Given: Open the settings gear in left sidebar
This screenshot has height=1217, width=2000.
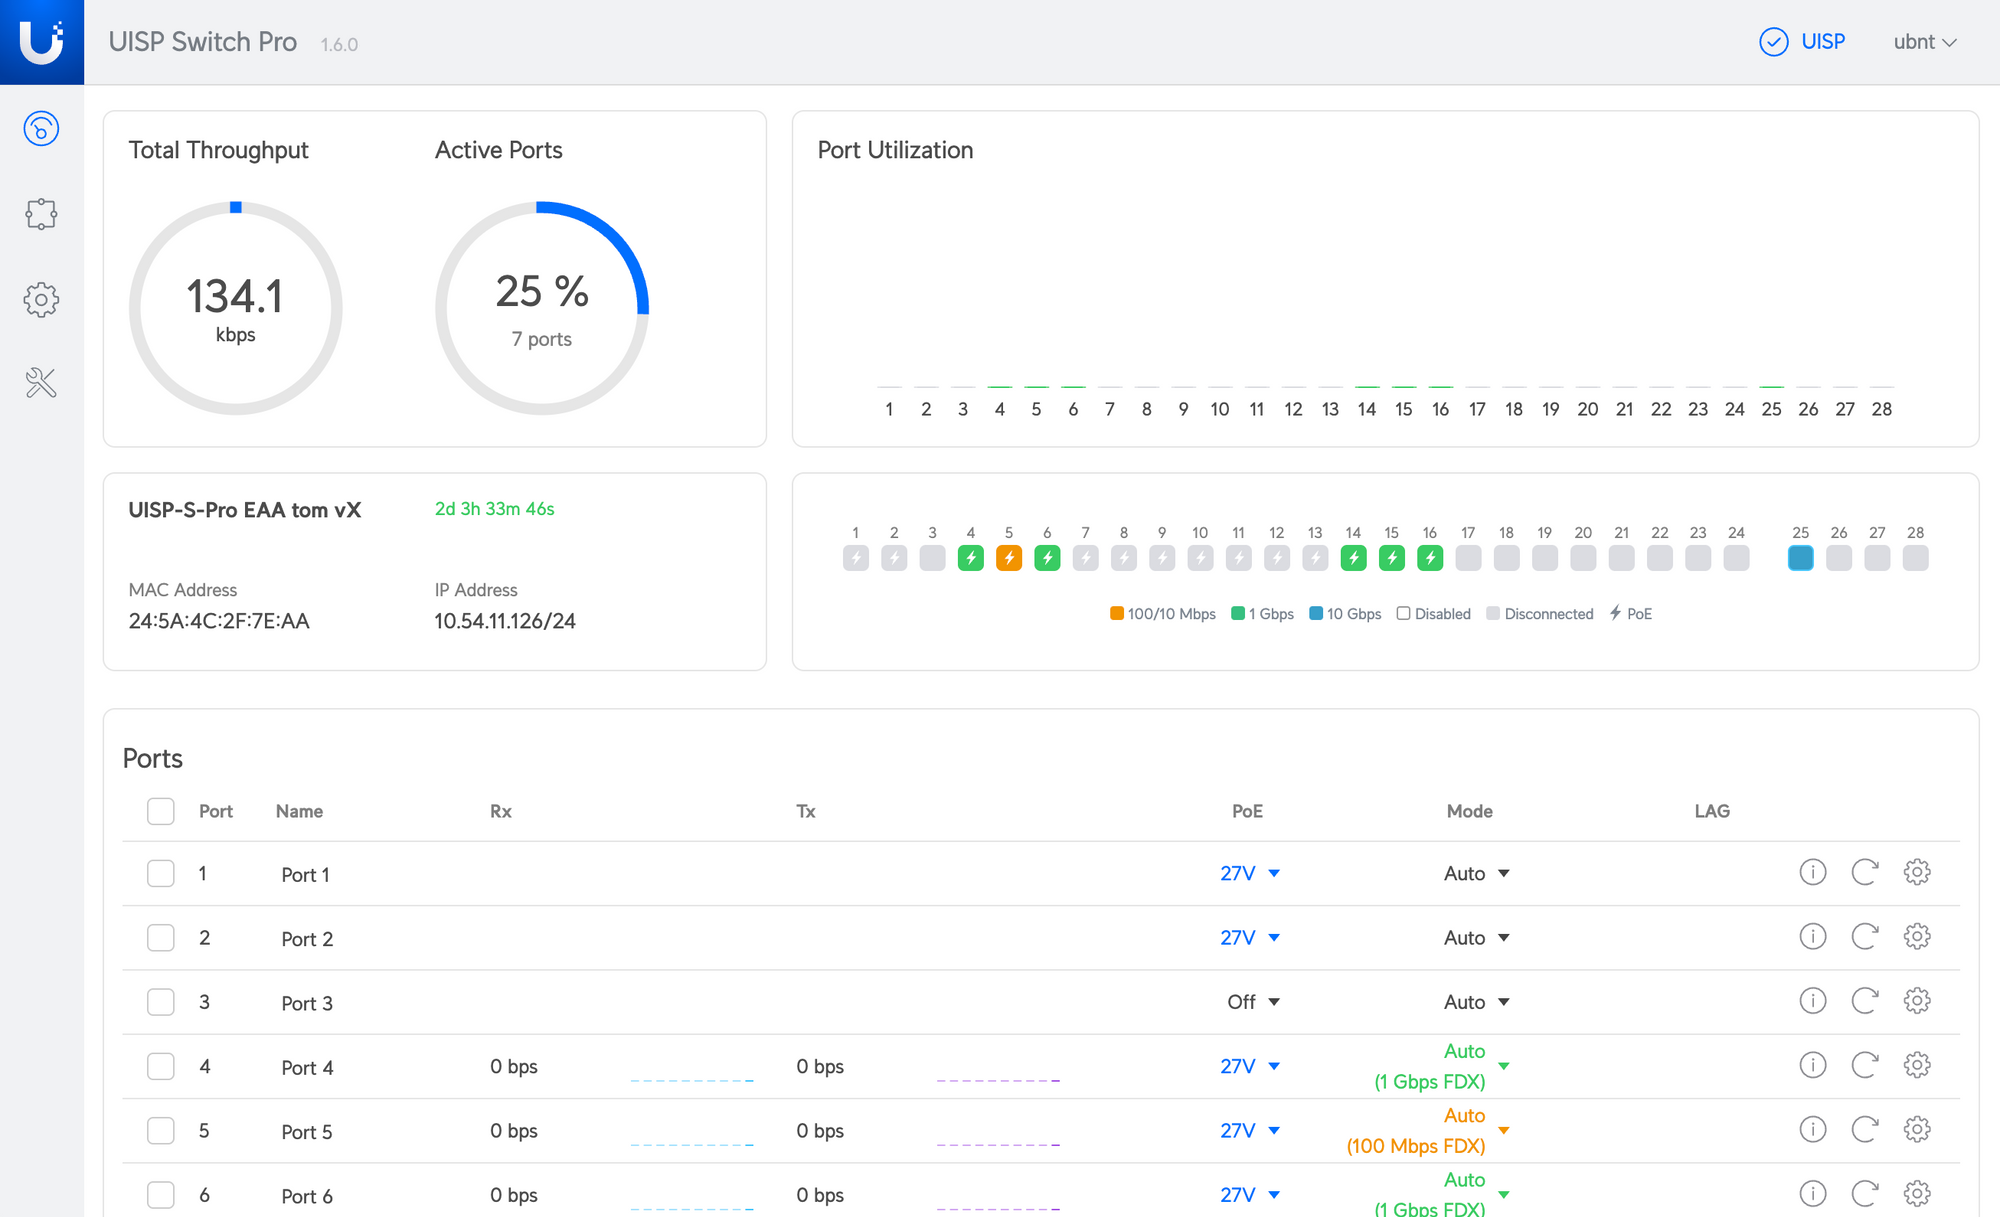Looking at the screenshot, I should click(x=41, y=299).
